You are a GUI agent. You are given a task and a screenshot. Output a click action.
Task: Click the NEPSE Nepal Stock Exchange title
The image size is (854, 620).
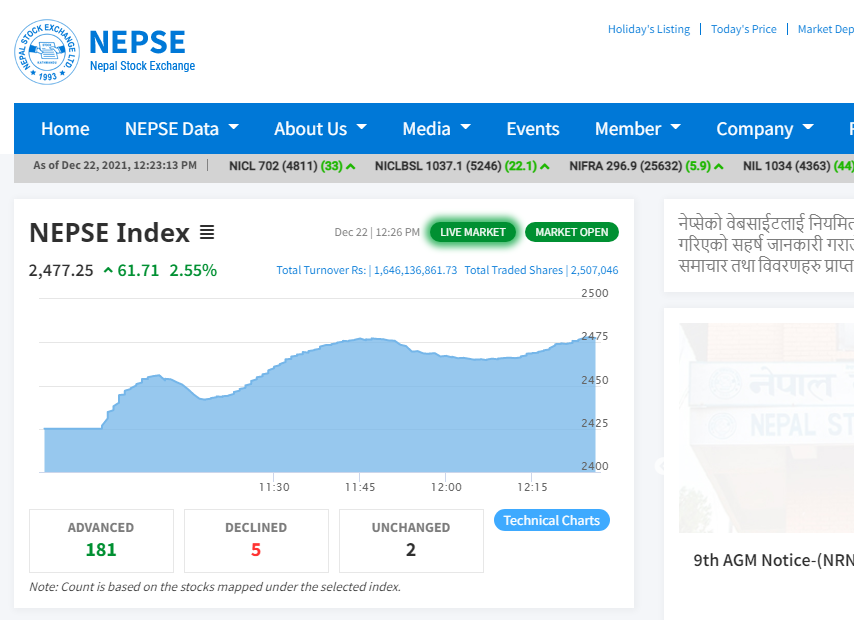click(142, 51)
